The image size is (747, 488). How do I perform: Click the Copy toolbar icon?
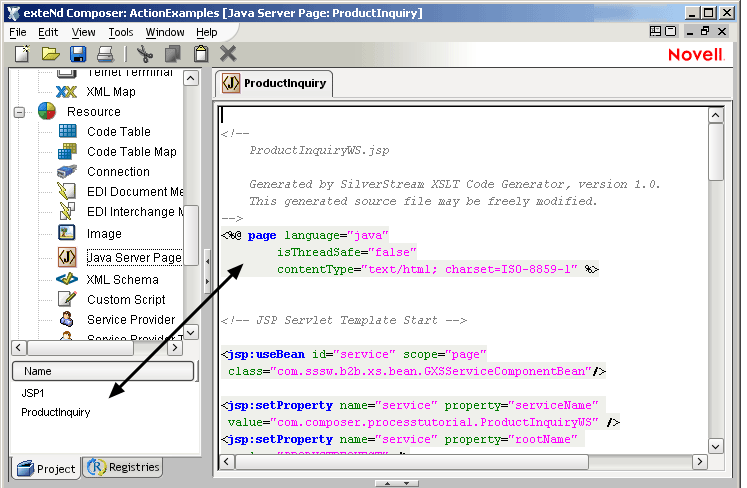pos(172,54)
